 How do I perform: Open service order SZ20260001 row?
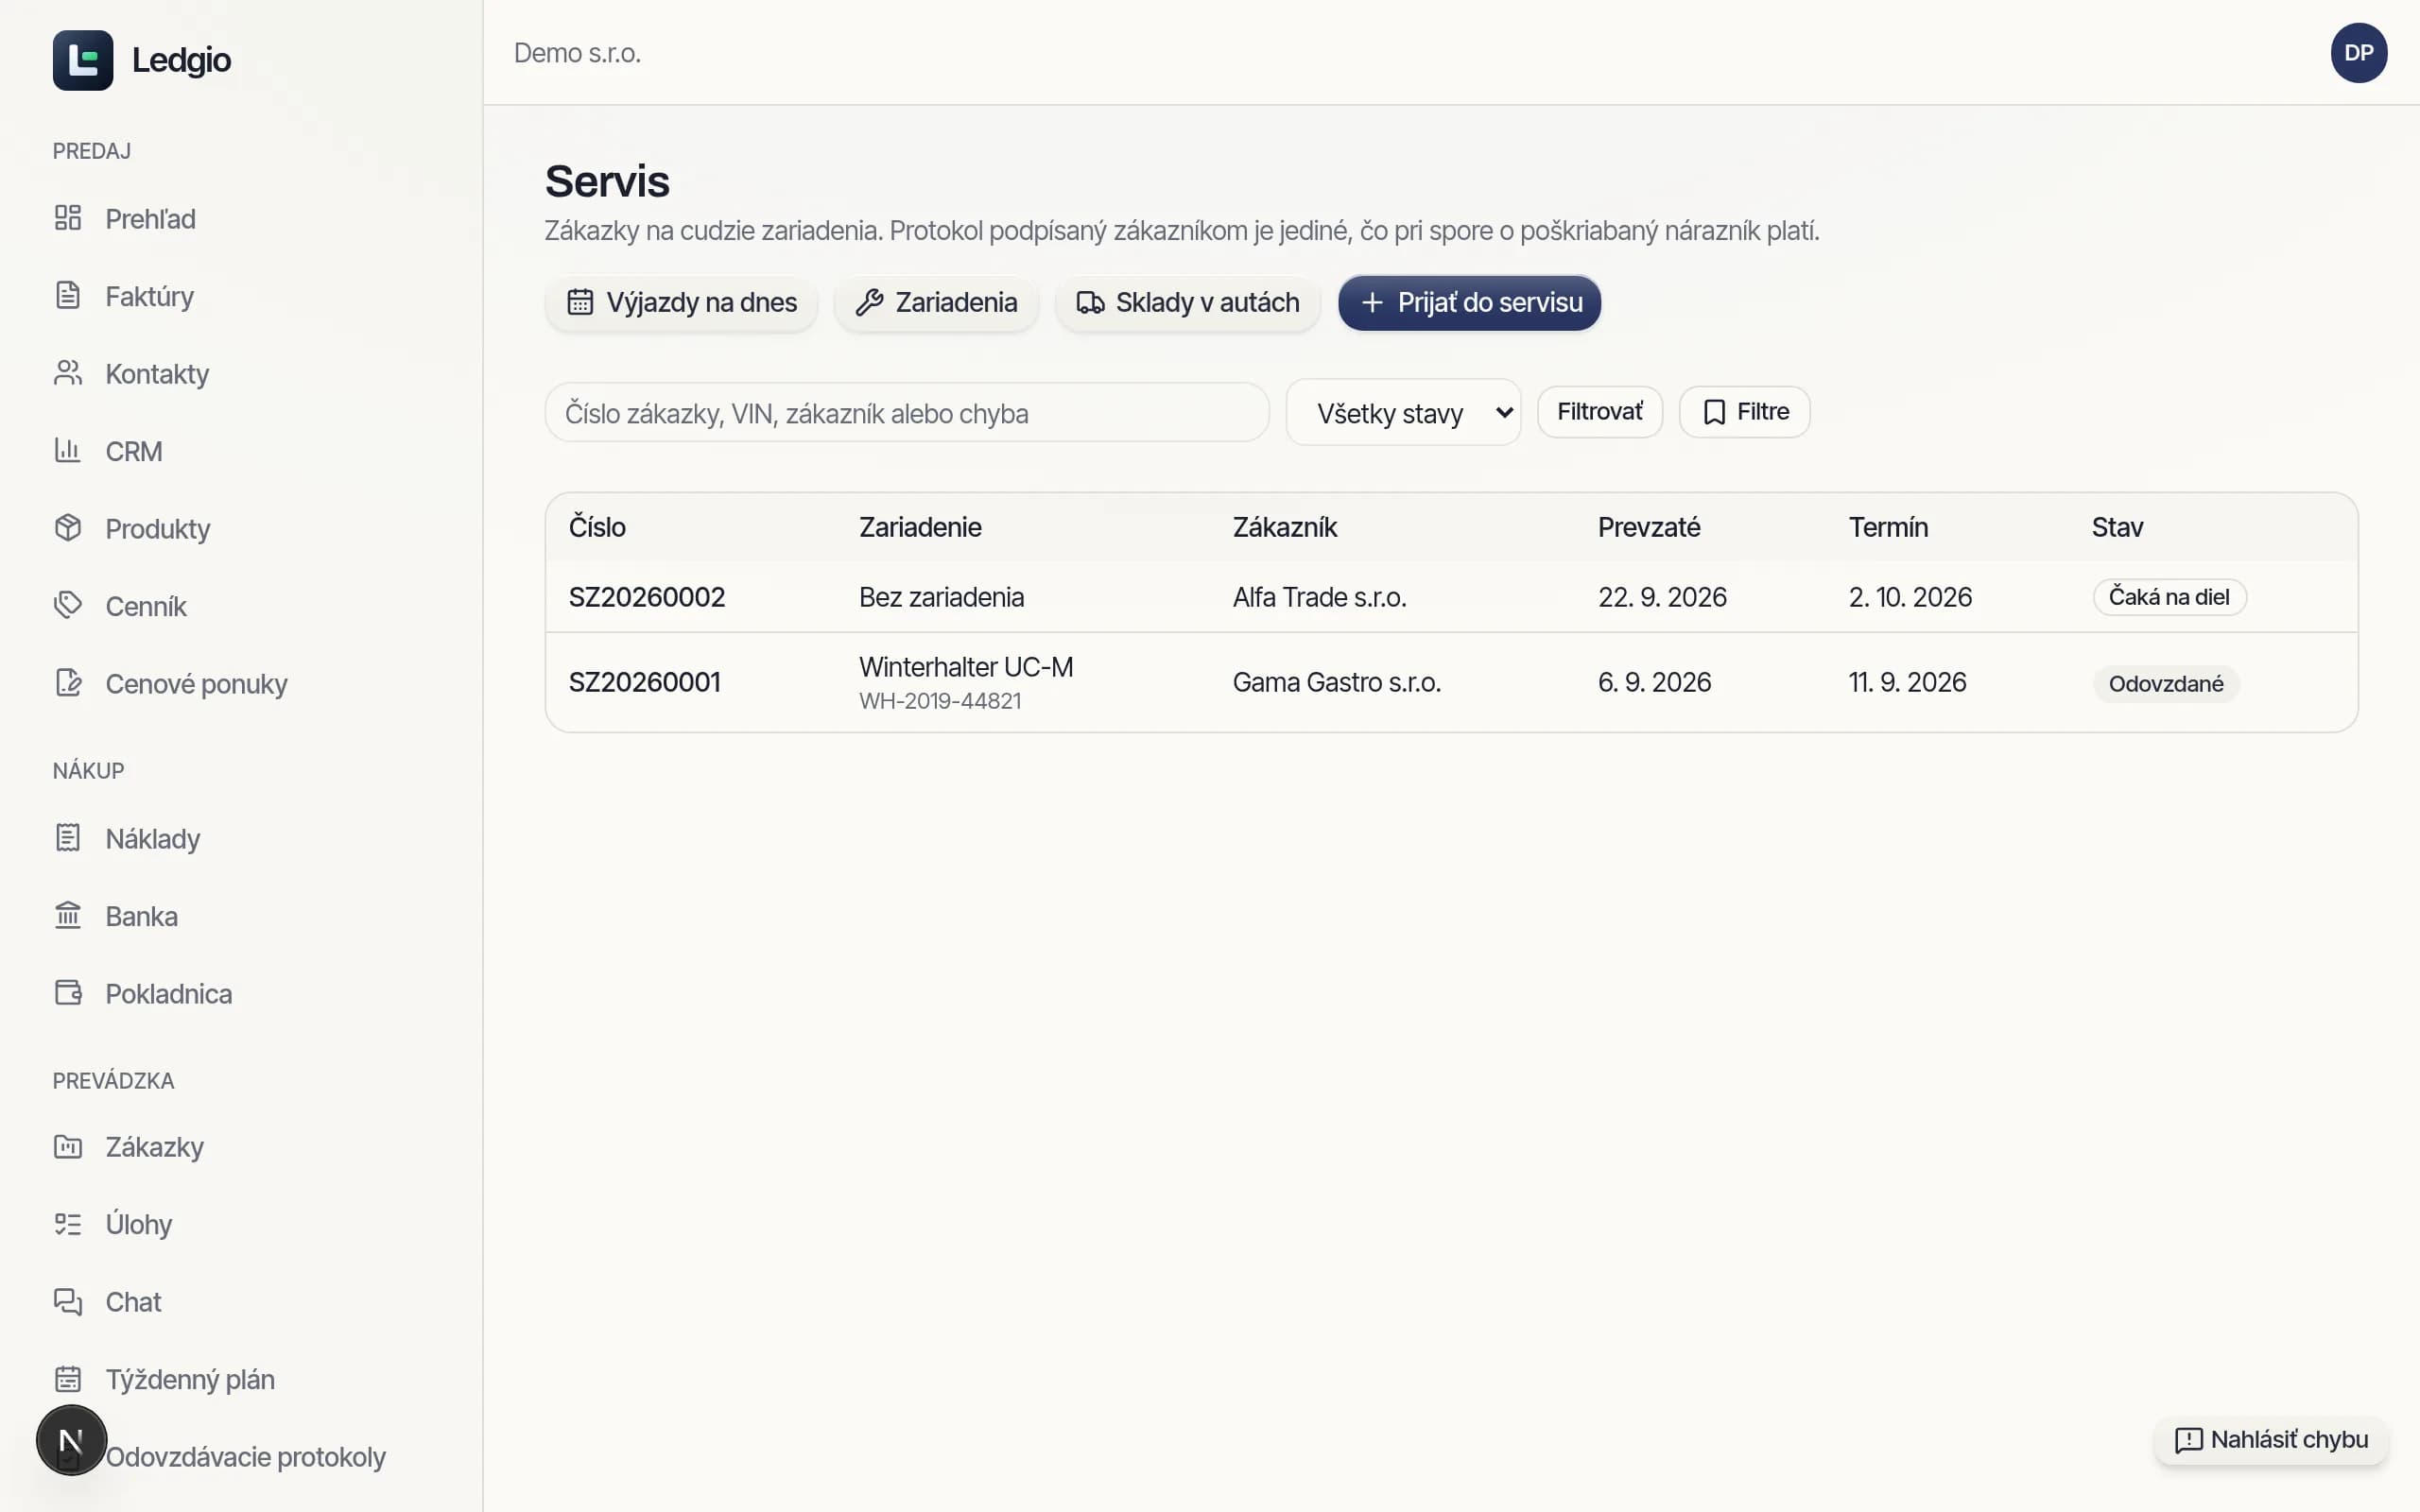(1451, 683)
